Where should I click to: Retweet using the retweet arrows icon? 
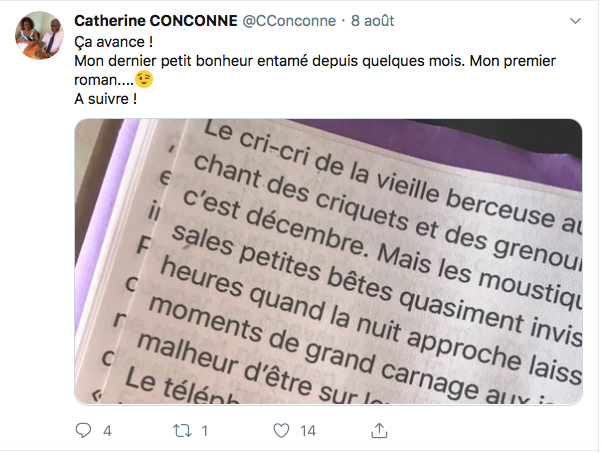[x=182, y=431]
